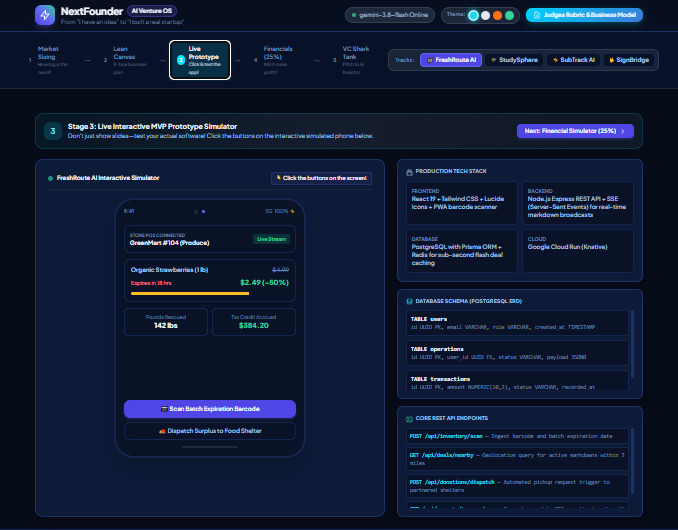This screenshot has width=678, height=530.
Task: Click the phone home indicator bar
Action: [x=210, y=447]
